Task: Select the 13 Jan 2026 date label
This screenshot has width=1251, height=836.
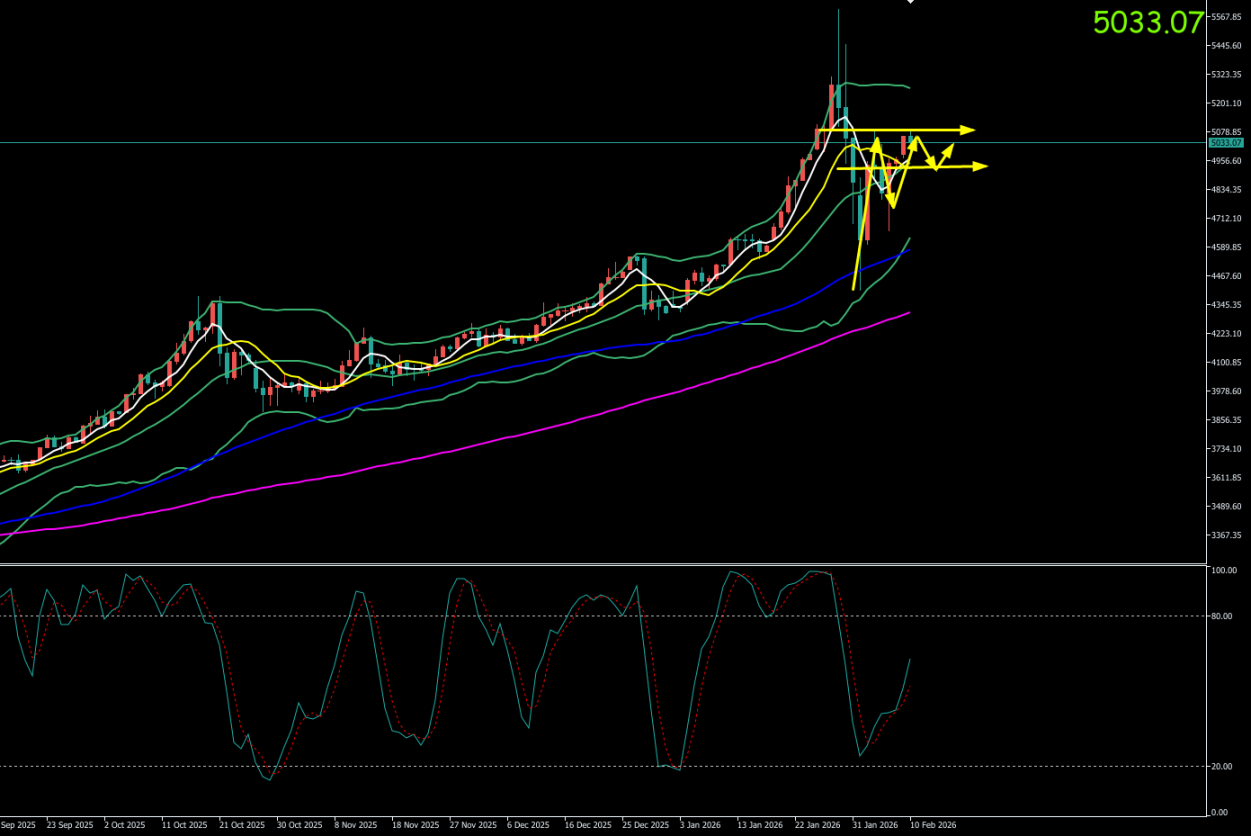Action: (759, 826)
